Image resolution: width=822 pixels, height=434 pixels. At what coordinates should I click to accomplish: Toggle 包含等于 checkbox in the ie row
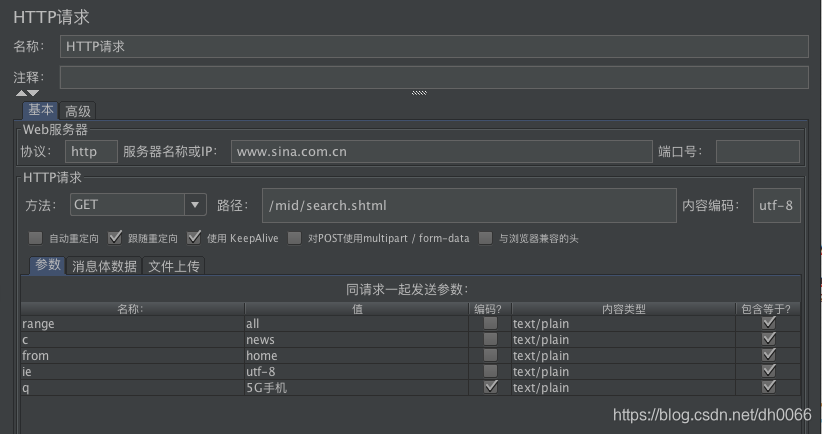tap(769, 371)
